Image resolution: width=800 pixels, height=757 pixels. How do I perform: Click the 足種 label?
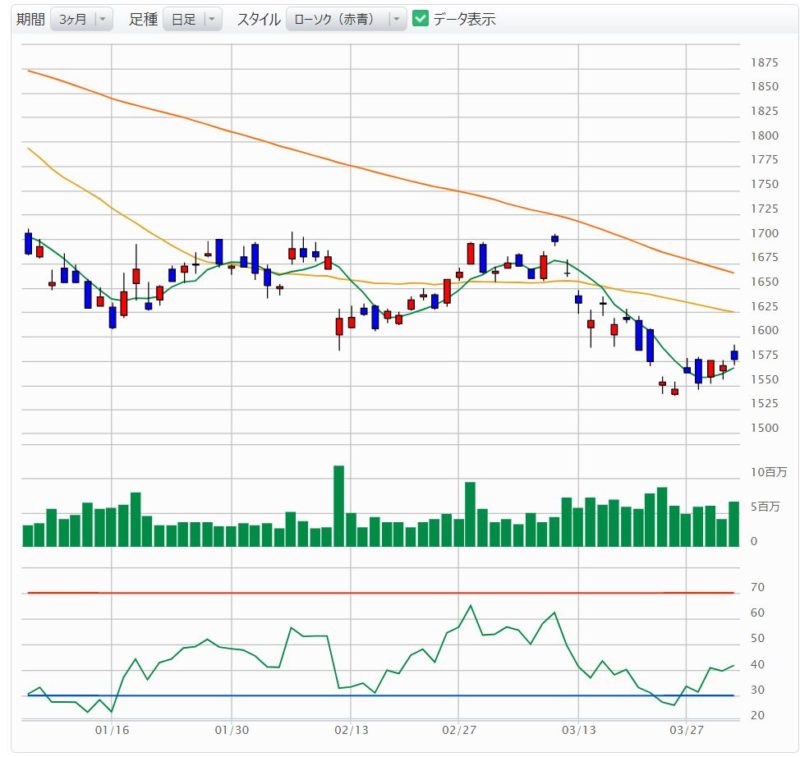[143, 19]
